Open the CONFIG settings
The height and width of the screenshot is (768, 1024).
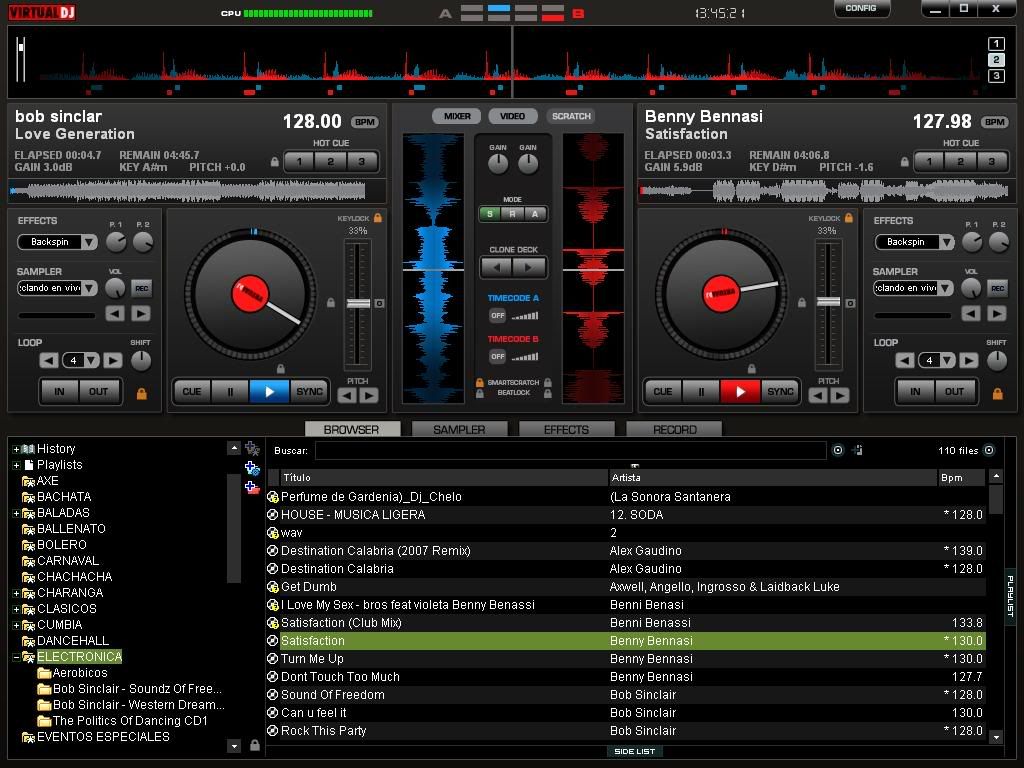[x=861, y=8]
